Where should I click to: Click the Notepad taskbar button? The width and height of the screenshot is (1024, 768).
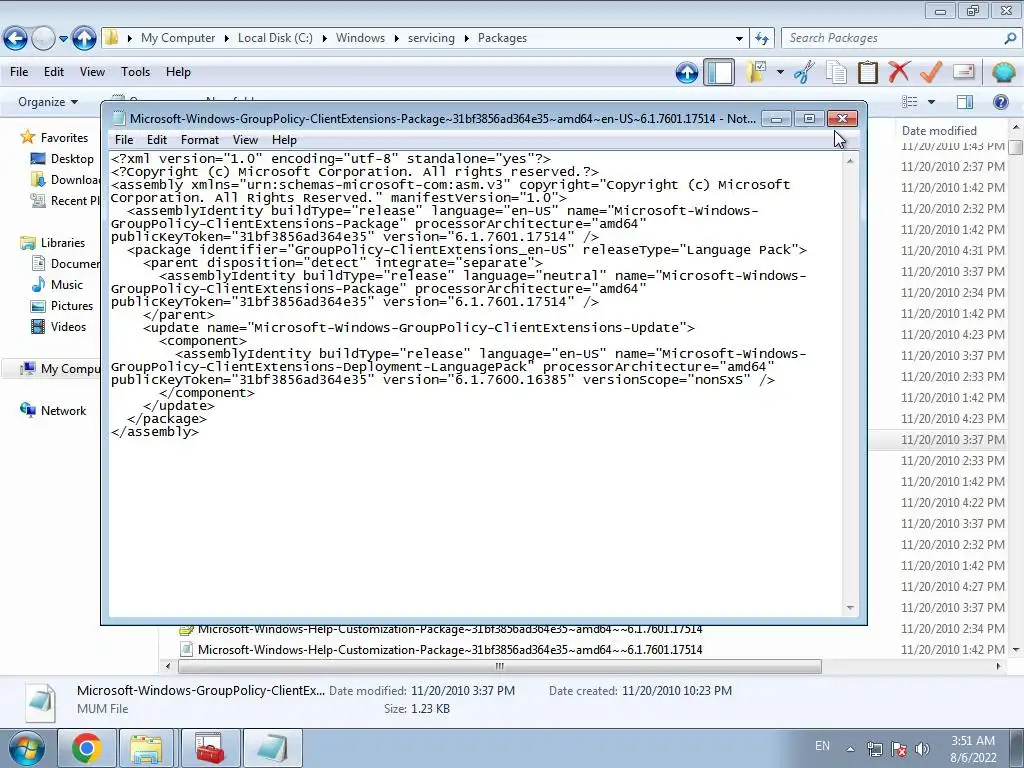[x=272, y=748]
